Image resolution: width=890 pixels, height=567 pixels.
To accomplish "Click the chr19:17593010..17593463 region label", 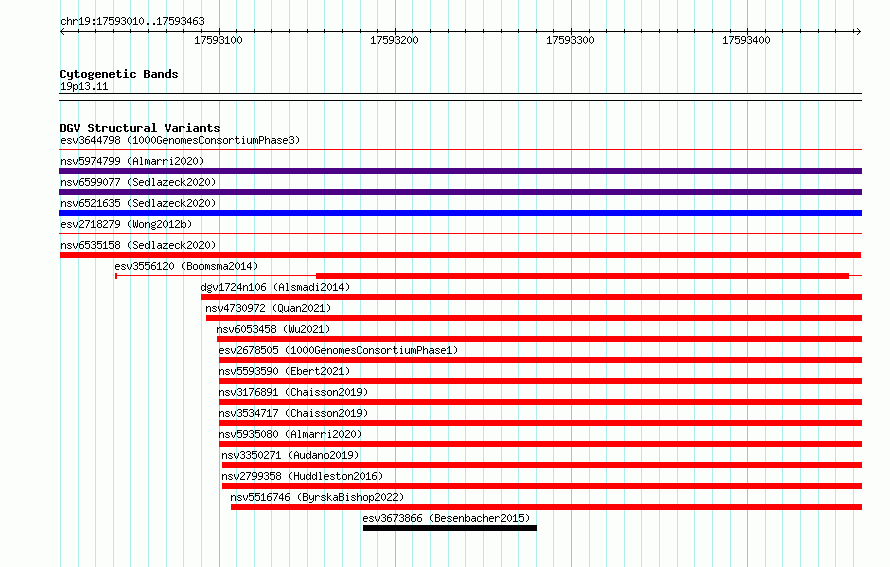I will tap(132, 22).
